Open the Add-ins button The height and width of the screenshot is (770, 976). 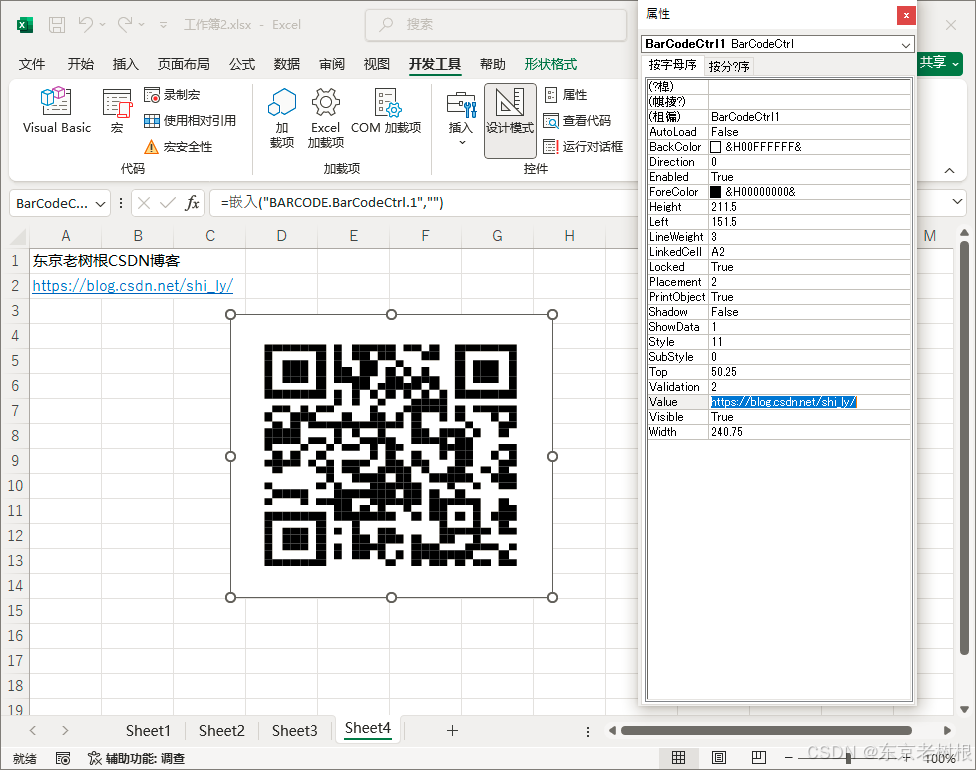281,118
